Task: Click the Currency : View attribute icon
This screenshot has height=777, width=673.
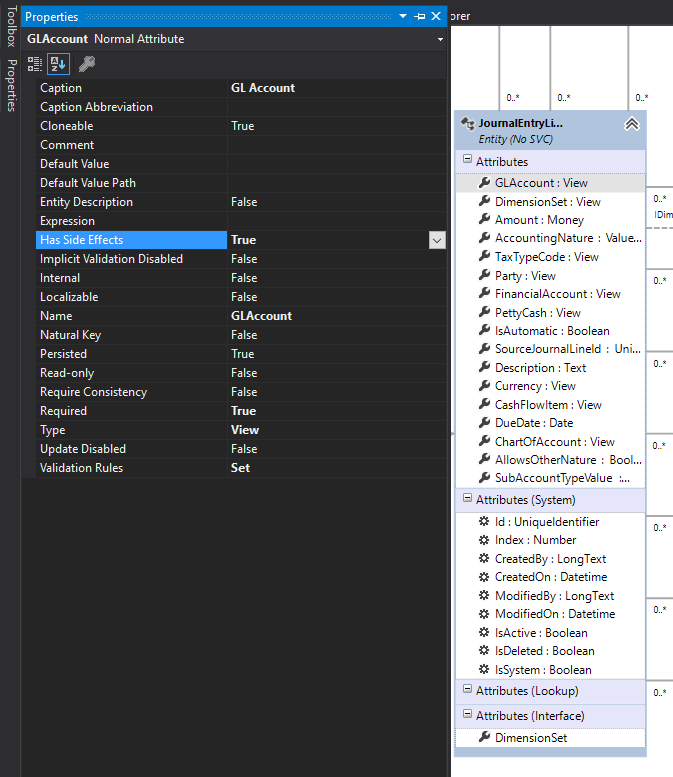Action: (x=484, y=385)
